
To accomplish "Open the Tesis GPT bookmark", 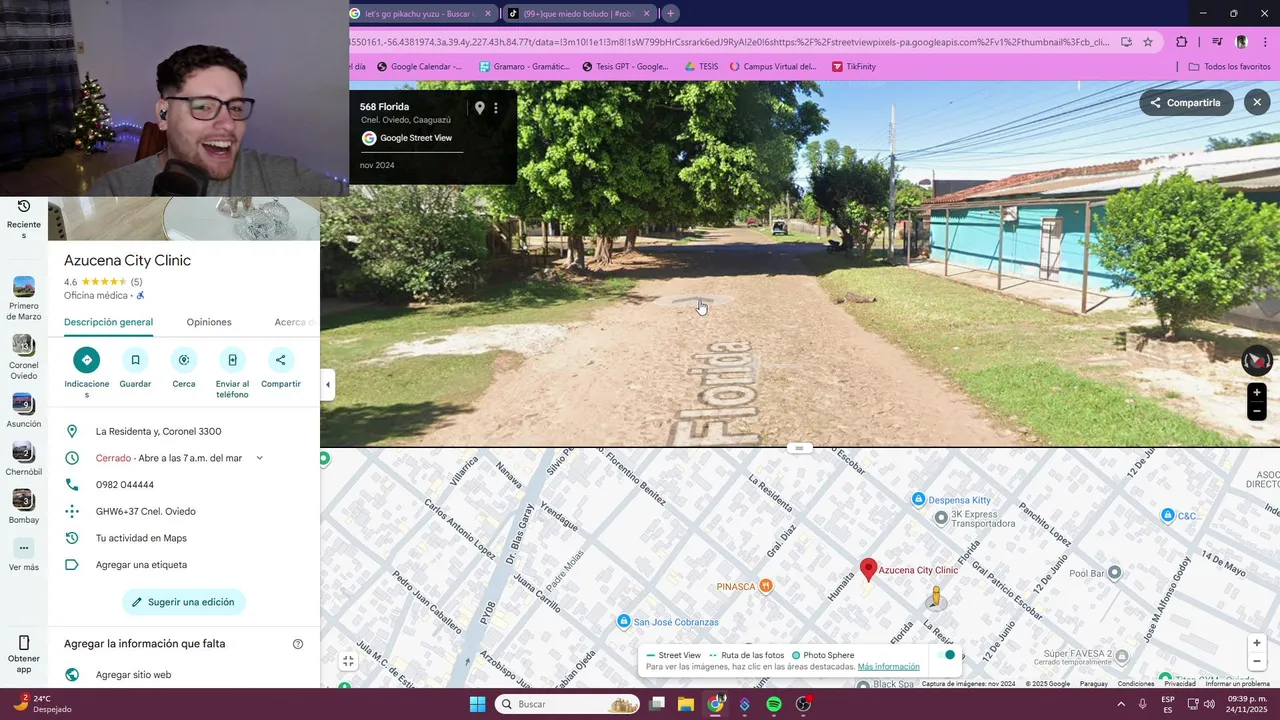I will (x=625, y=67).
